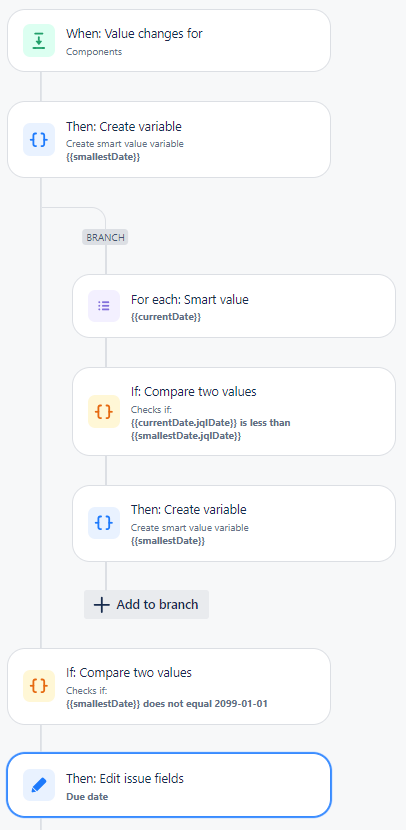
Task: Open the 'When: Value changes for' trigger
Action: coord(169,40)
